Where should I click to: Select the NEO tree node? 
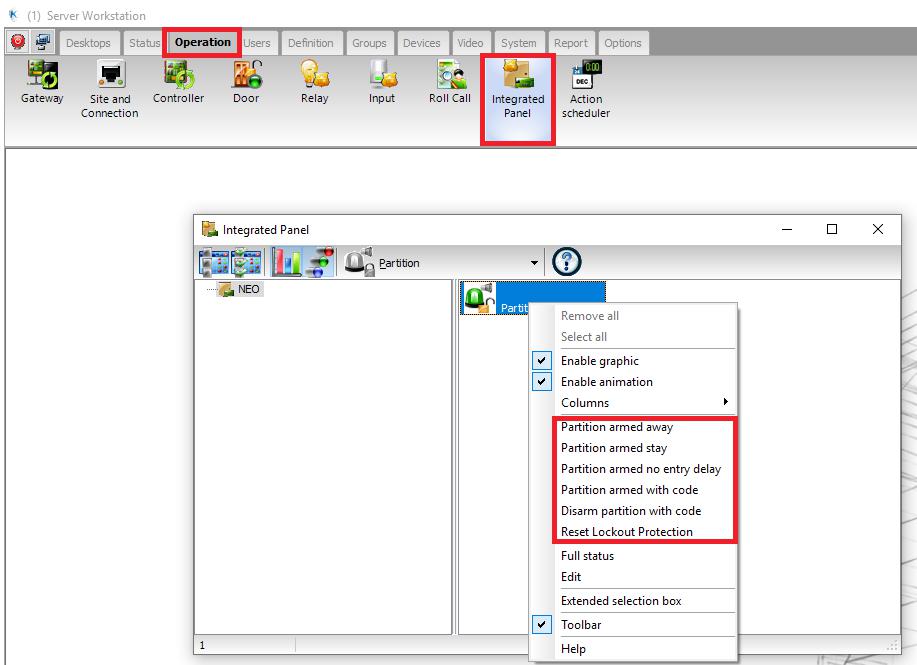[248, 290]
